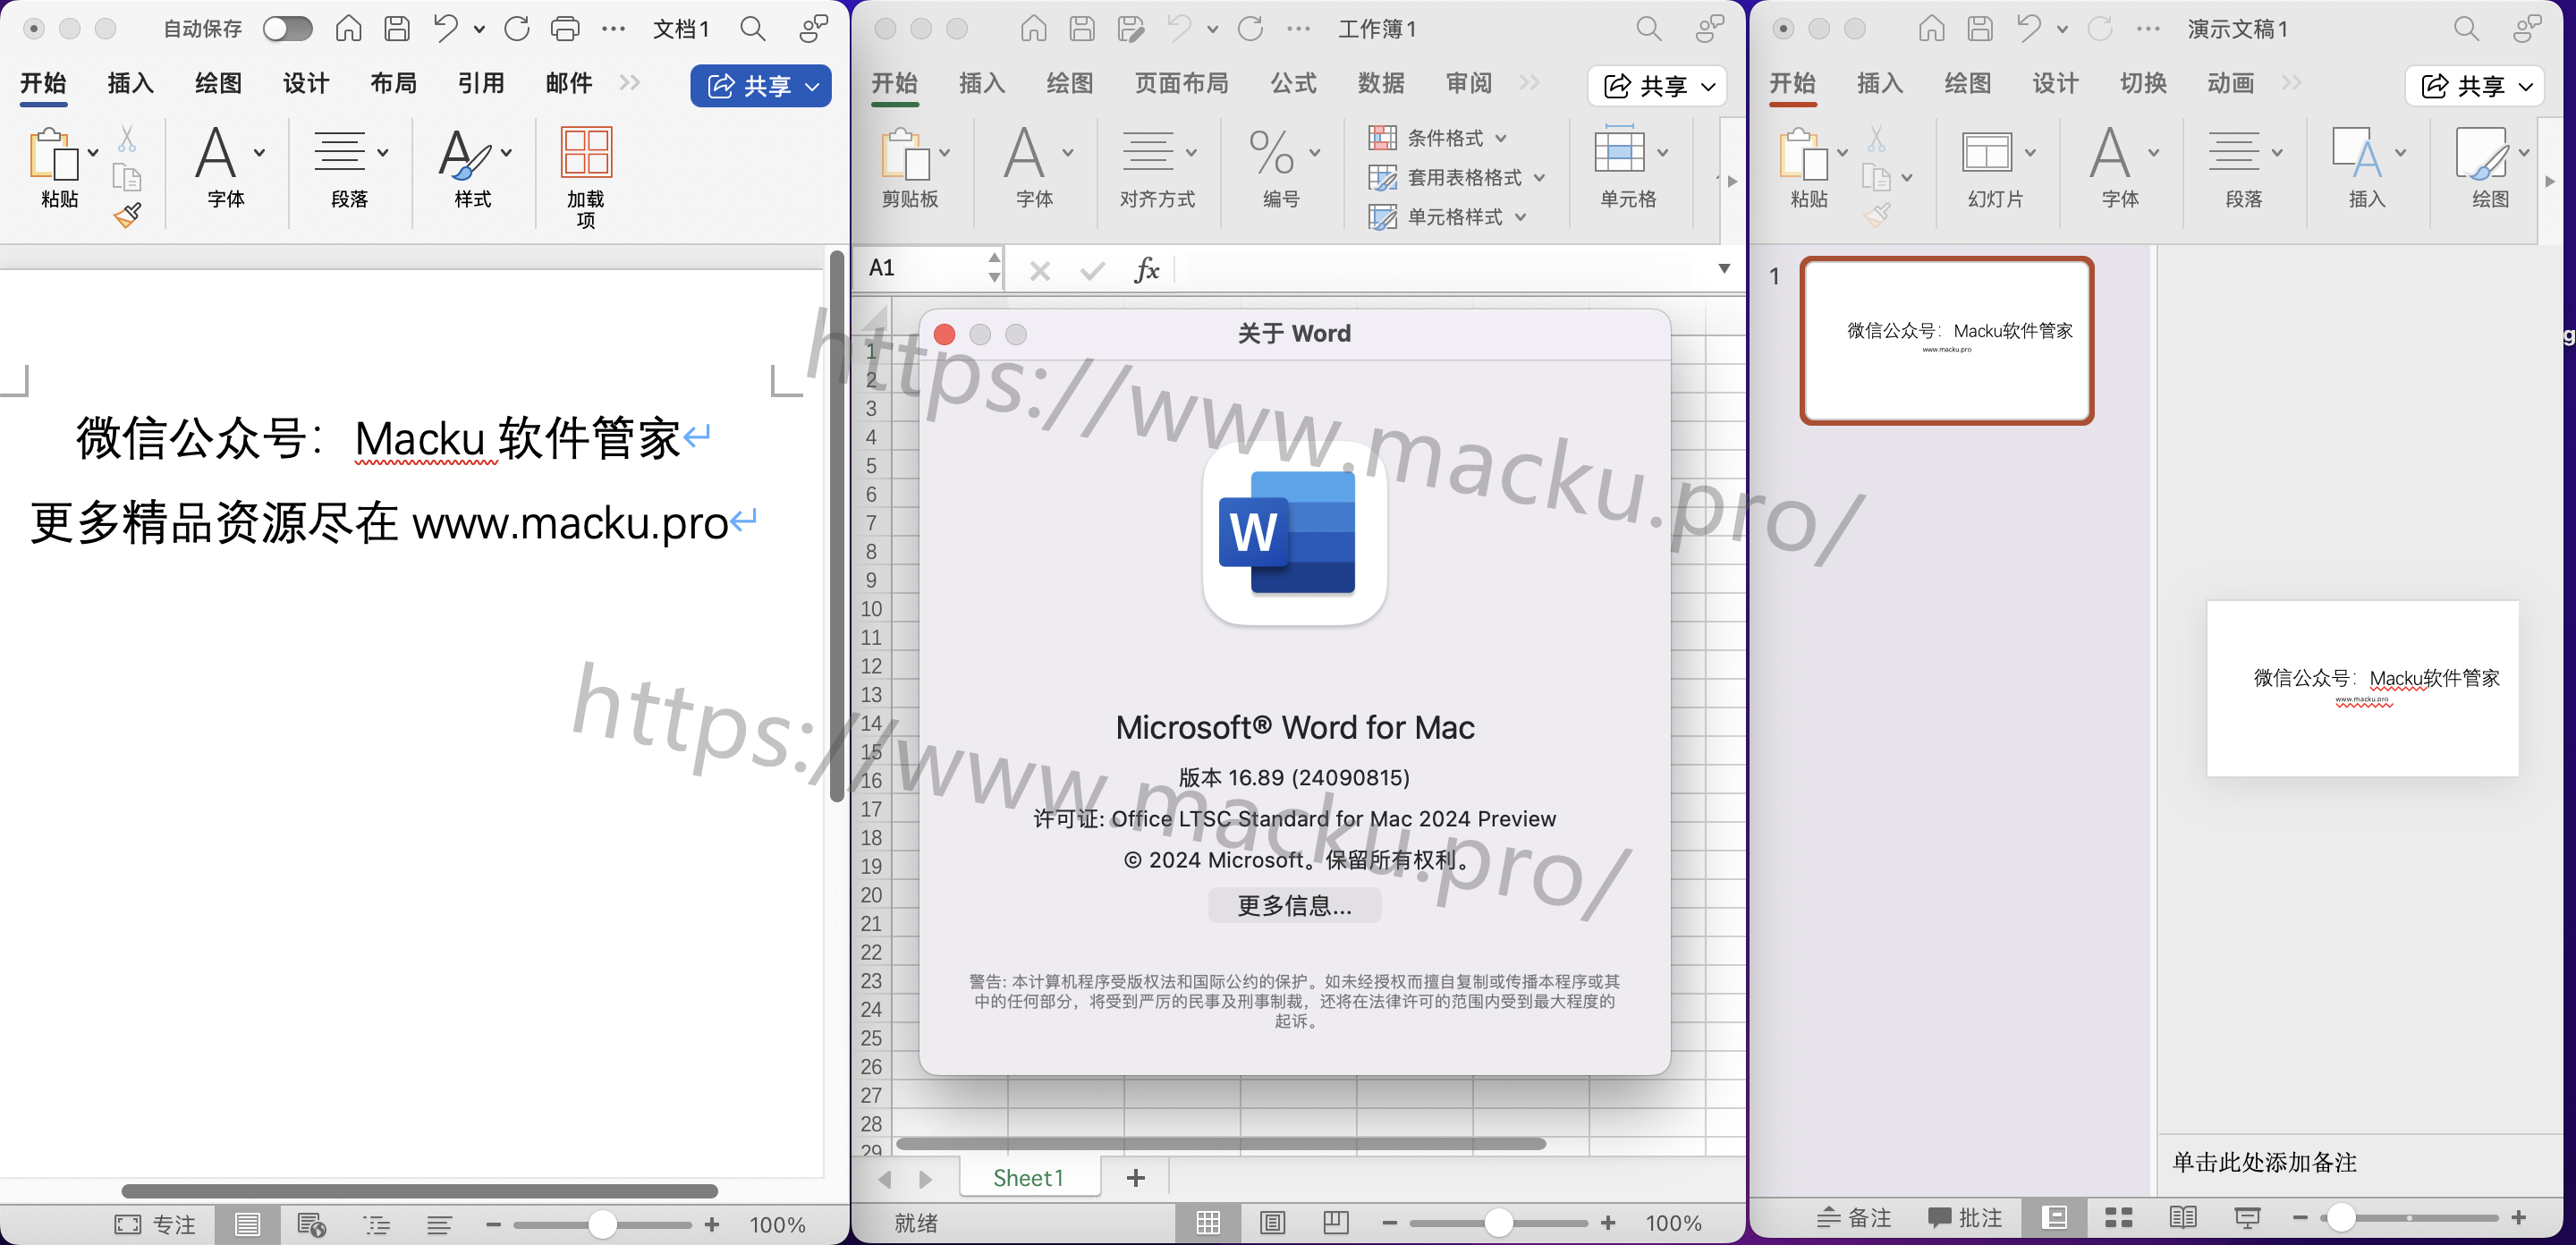
Task: Select the 页面布局 tab in Excel
Action: 1182,83
